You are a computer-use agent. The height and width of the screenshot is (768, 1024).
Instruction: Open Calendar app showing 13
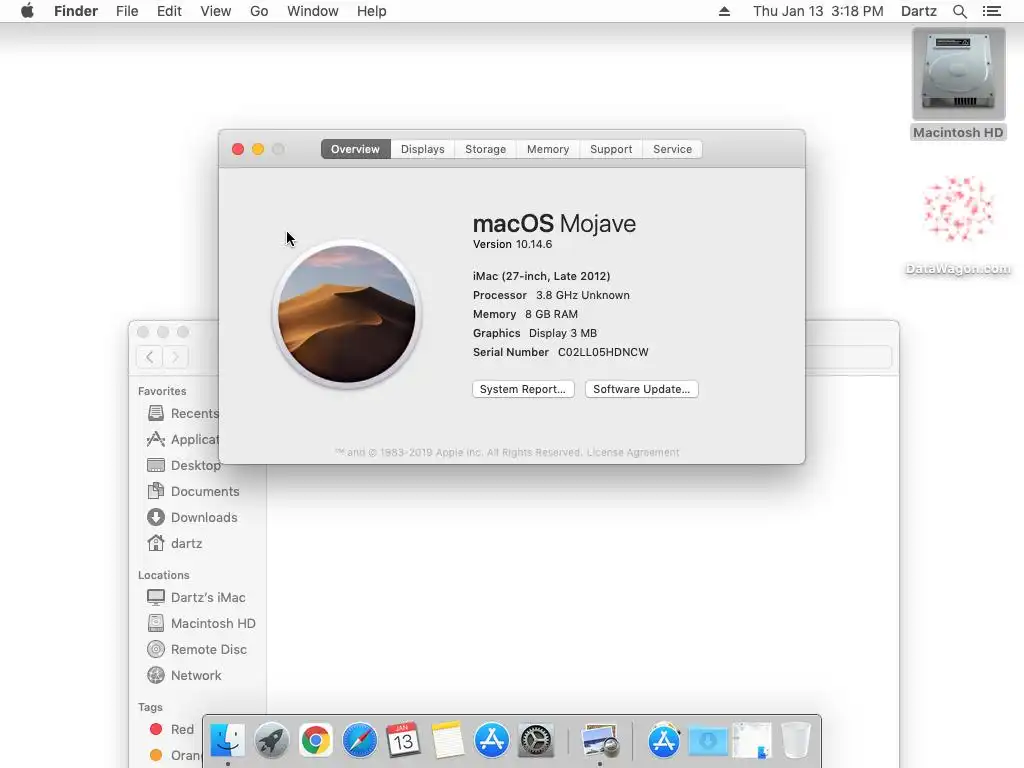point(404,740)
